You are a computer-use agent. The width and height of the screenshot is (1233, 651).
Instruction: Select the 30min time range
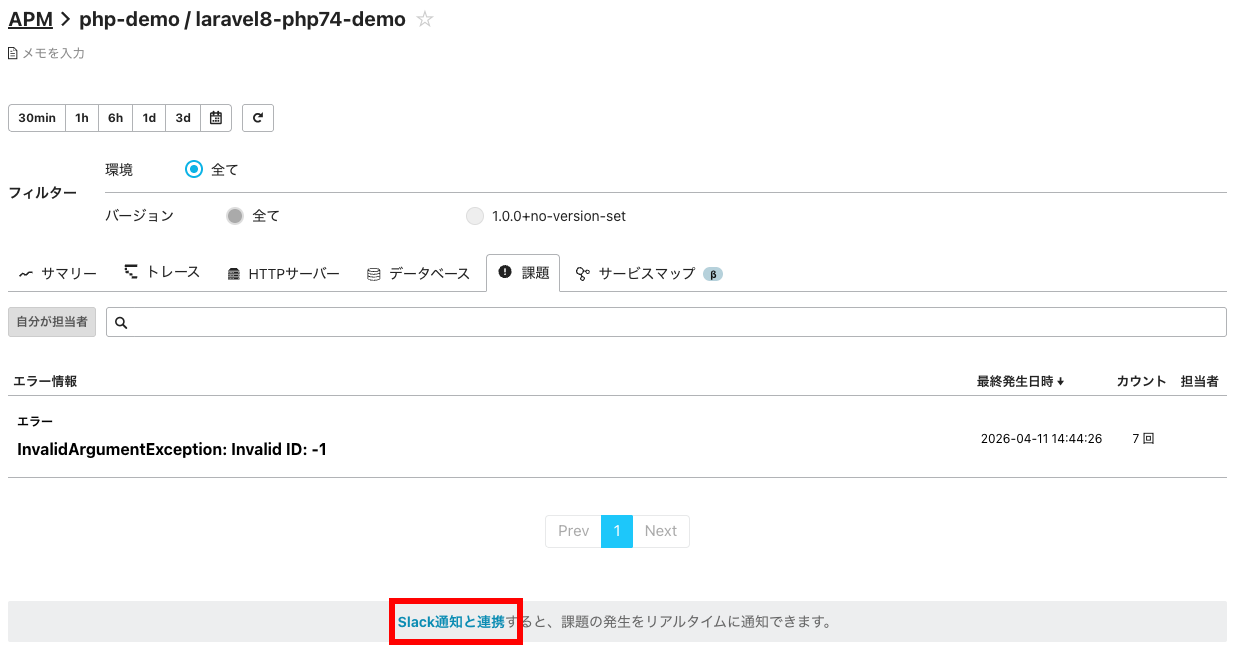[37, 118]
